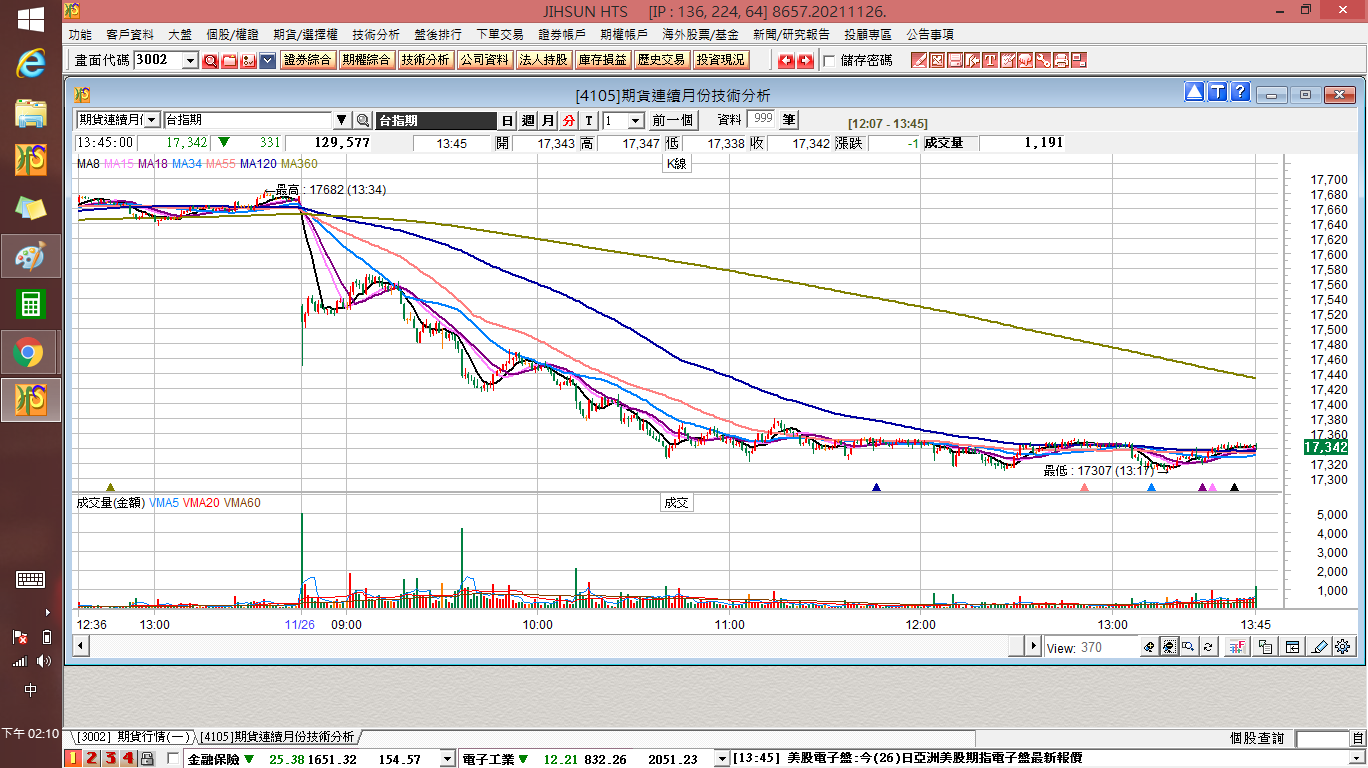Expand the 台指期 symbol dropdown arrow
Image resolution: width=1368 pixels, height=768 pixels.
tap(342, 120)
